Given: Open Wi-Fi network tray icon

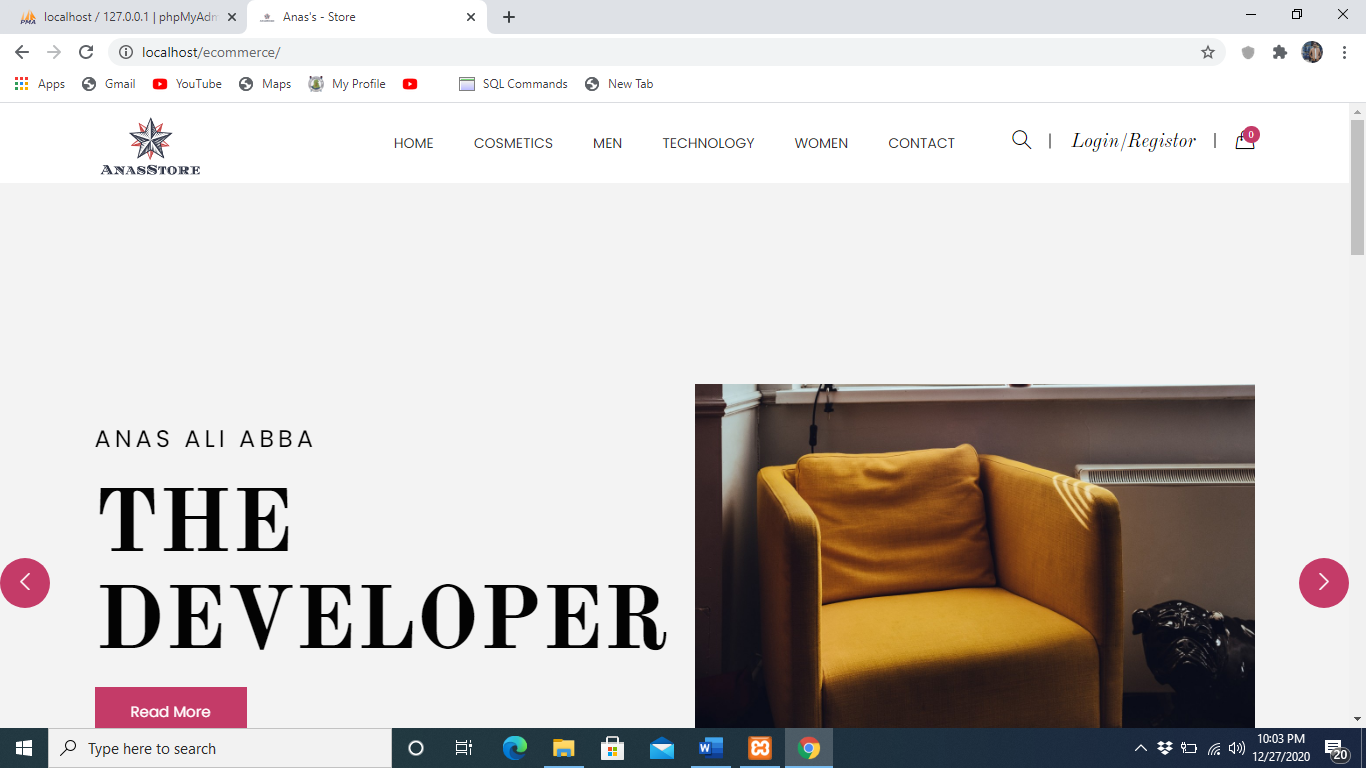Looking at the screenshot, I should [x=1214, y=748].
